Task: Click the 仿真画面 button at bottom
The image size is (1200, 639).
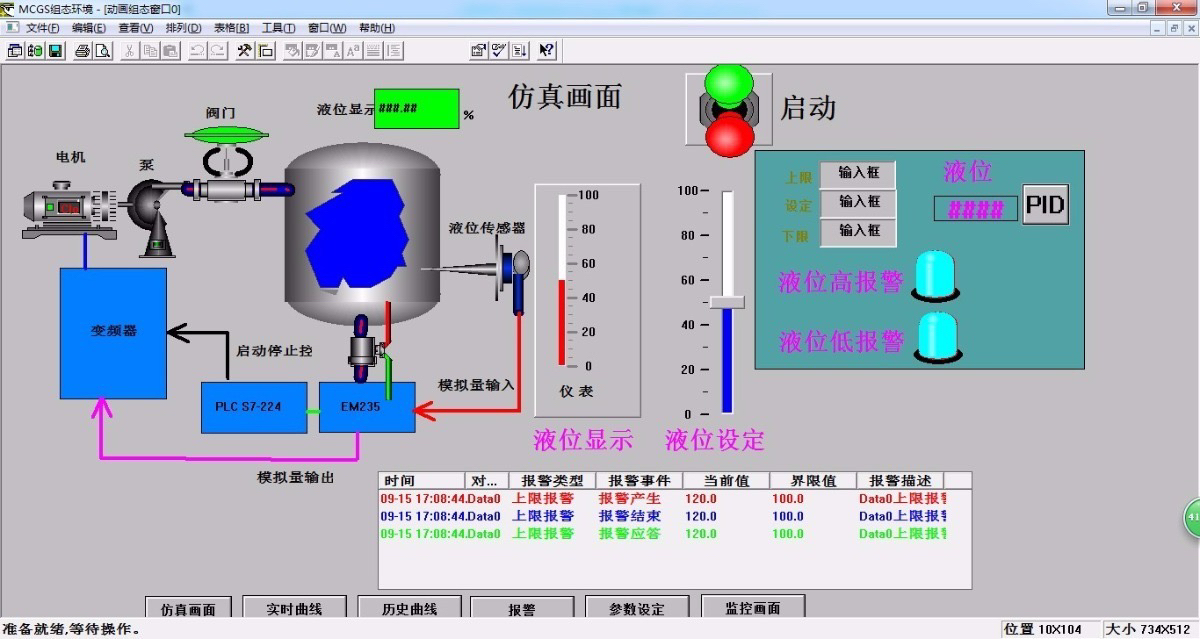Action: (188, 608)
